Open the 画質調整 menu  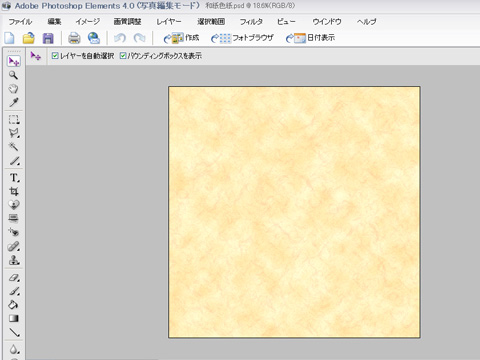(x=127, y=22)
